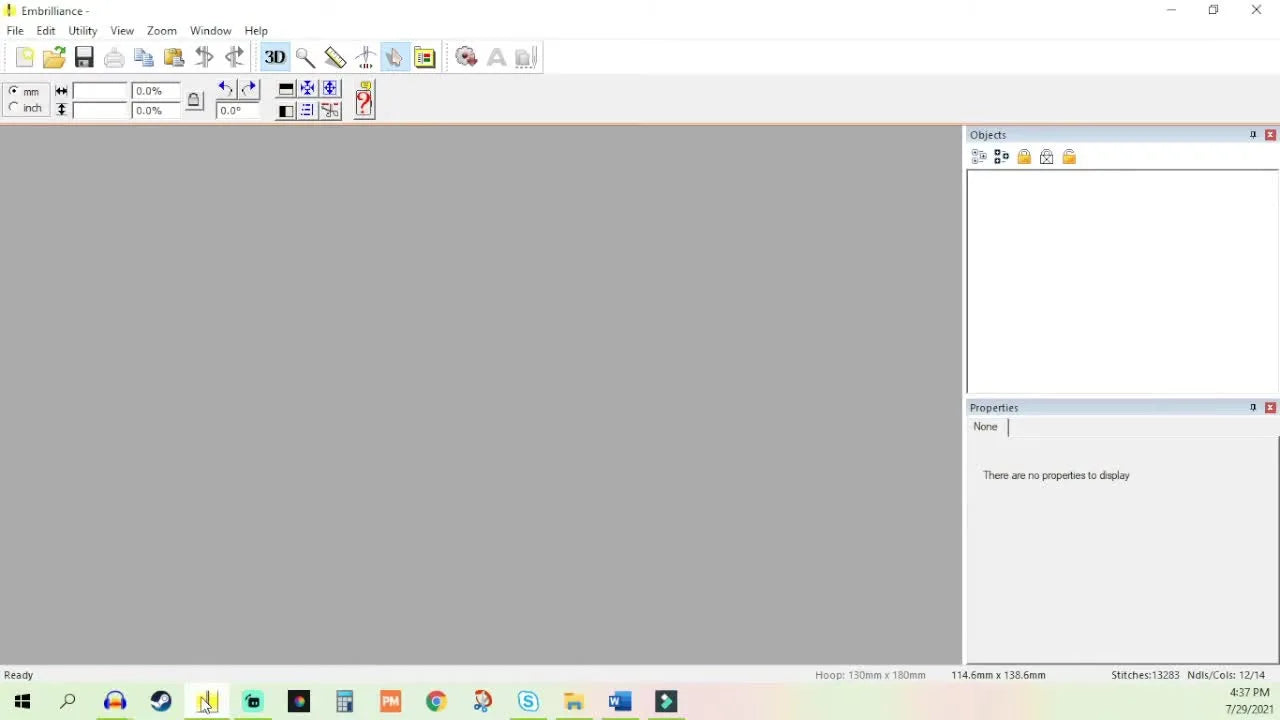1280x720 pixels.
Task: Open the Utility menu
Action: (82, 30)
